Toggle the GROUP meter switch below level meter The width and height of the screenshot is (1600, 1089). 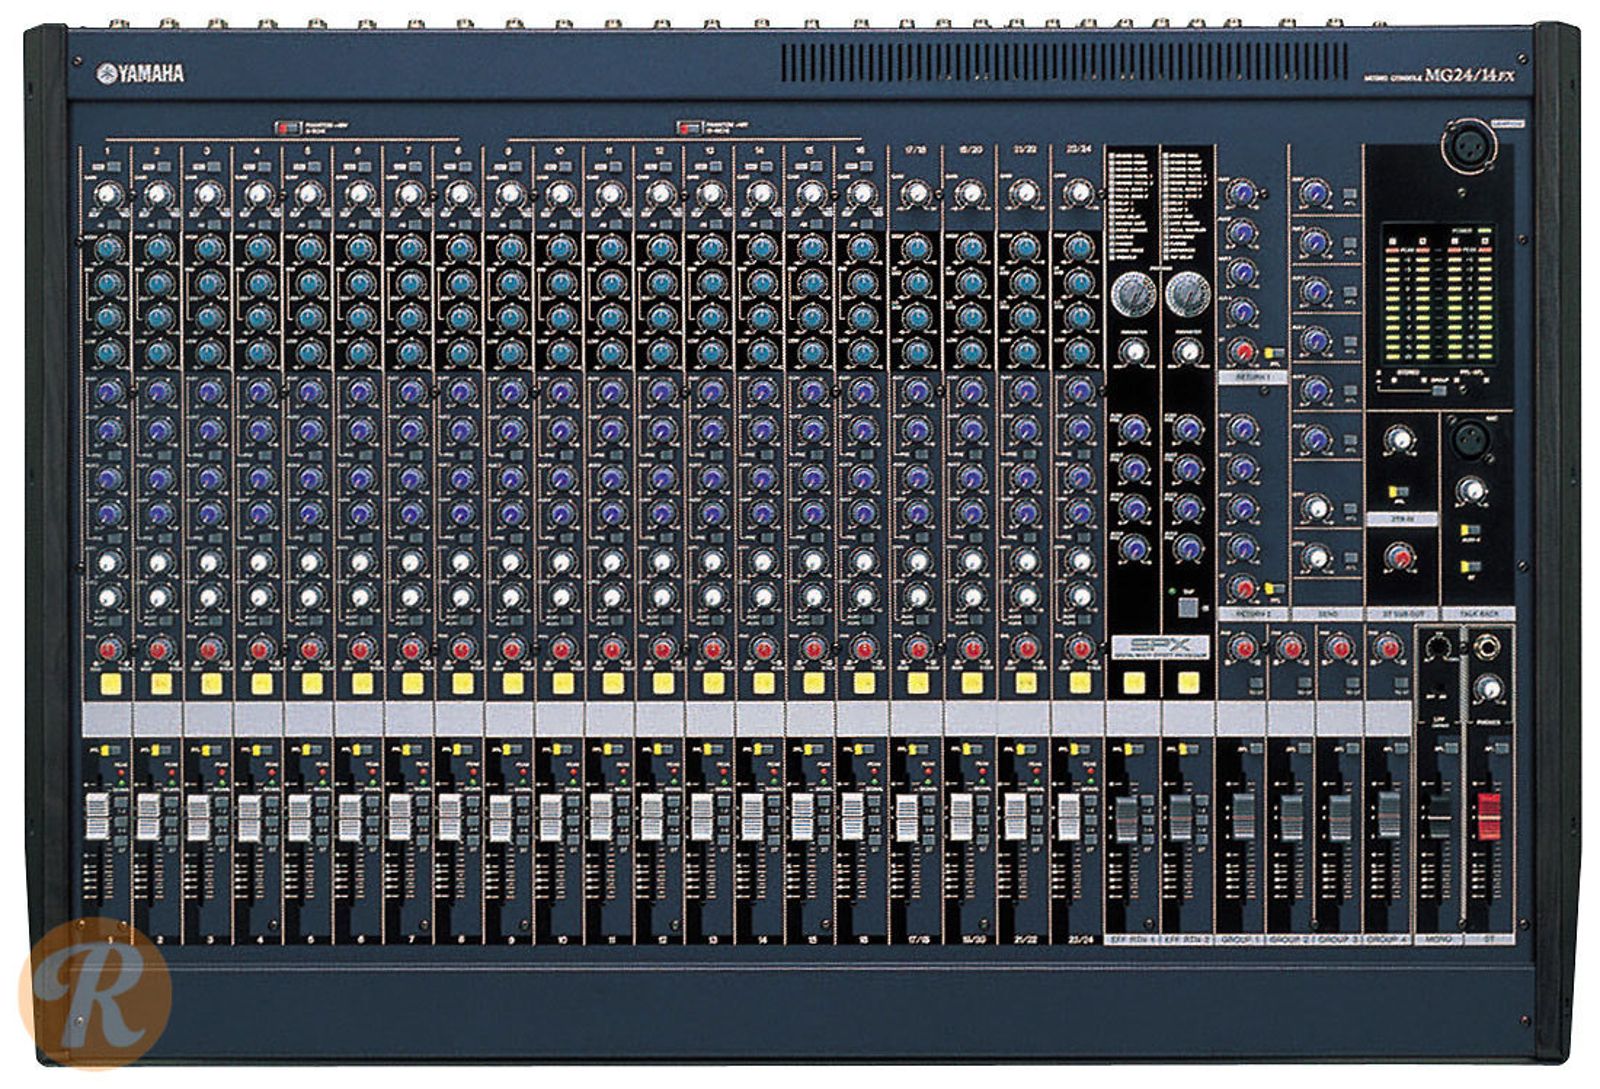(x=1437, y=390)
